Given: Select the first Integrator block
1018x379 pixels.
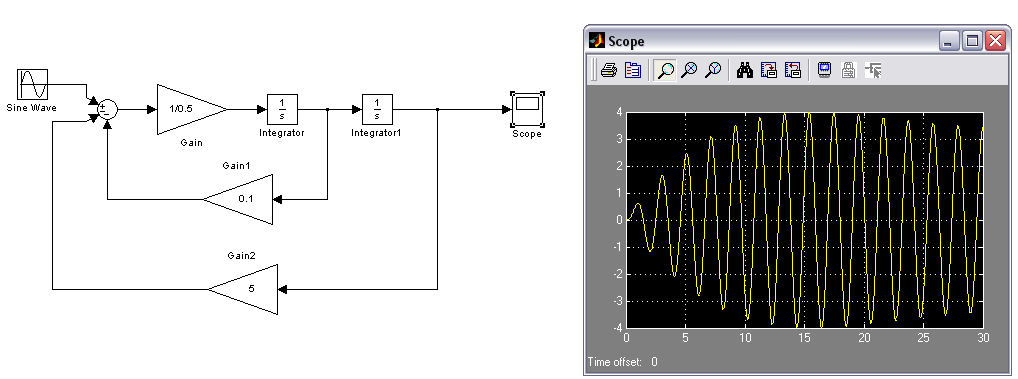Looking at the screenshot, I should coord(282,110).
